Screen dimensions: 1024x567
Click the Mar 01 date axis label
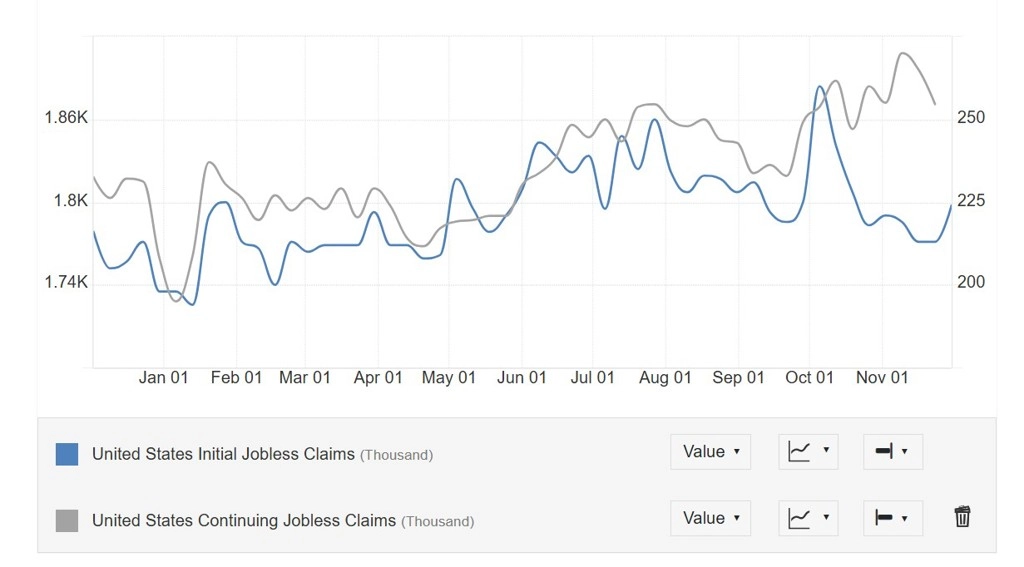click(304, 378)
